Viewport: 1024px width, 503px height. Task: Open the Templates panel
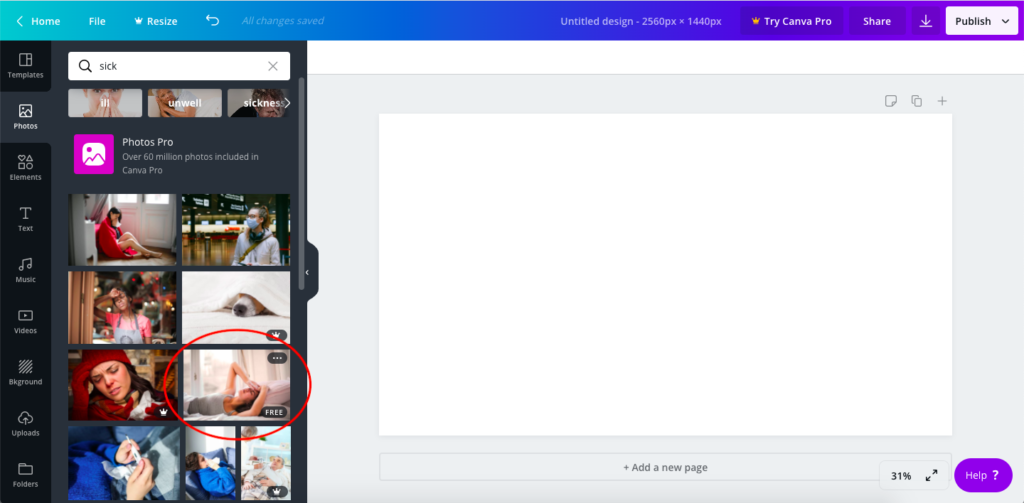pyautogui.click(x=25, y=66)
